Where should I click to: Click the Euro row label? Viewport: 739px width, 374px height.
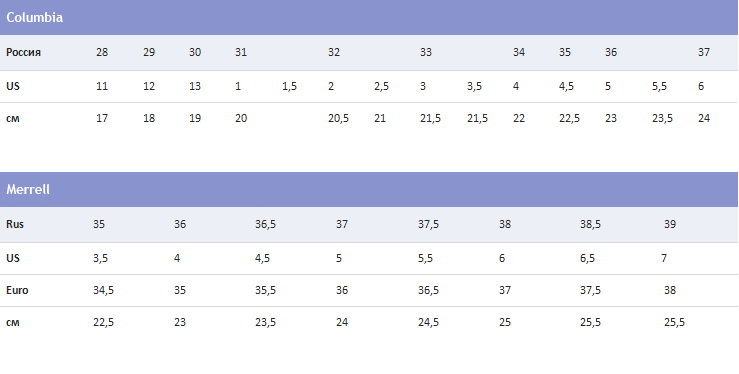17,291
